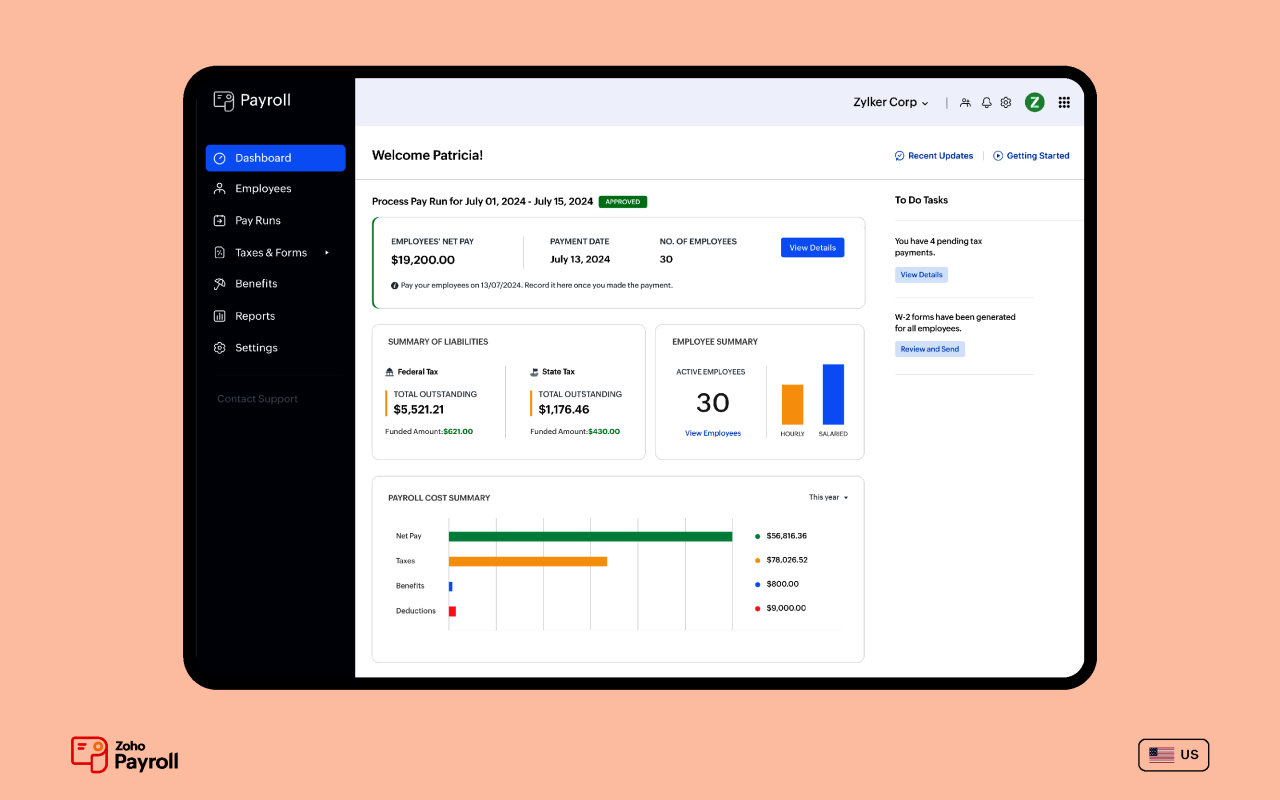Image resolution: width=1280 pixels, height=800 pixels.
Task: Change the This year period selector
Action: 828,497
